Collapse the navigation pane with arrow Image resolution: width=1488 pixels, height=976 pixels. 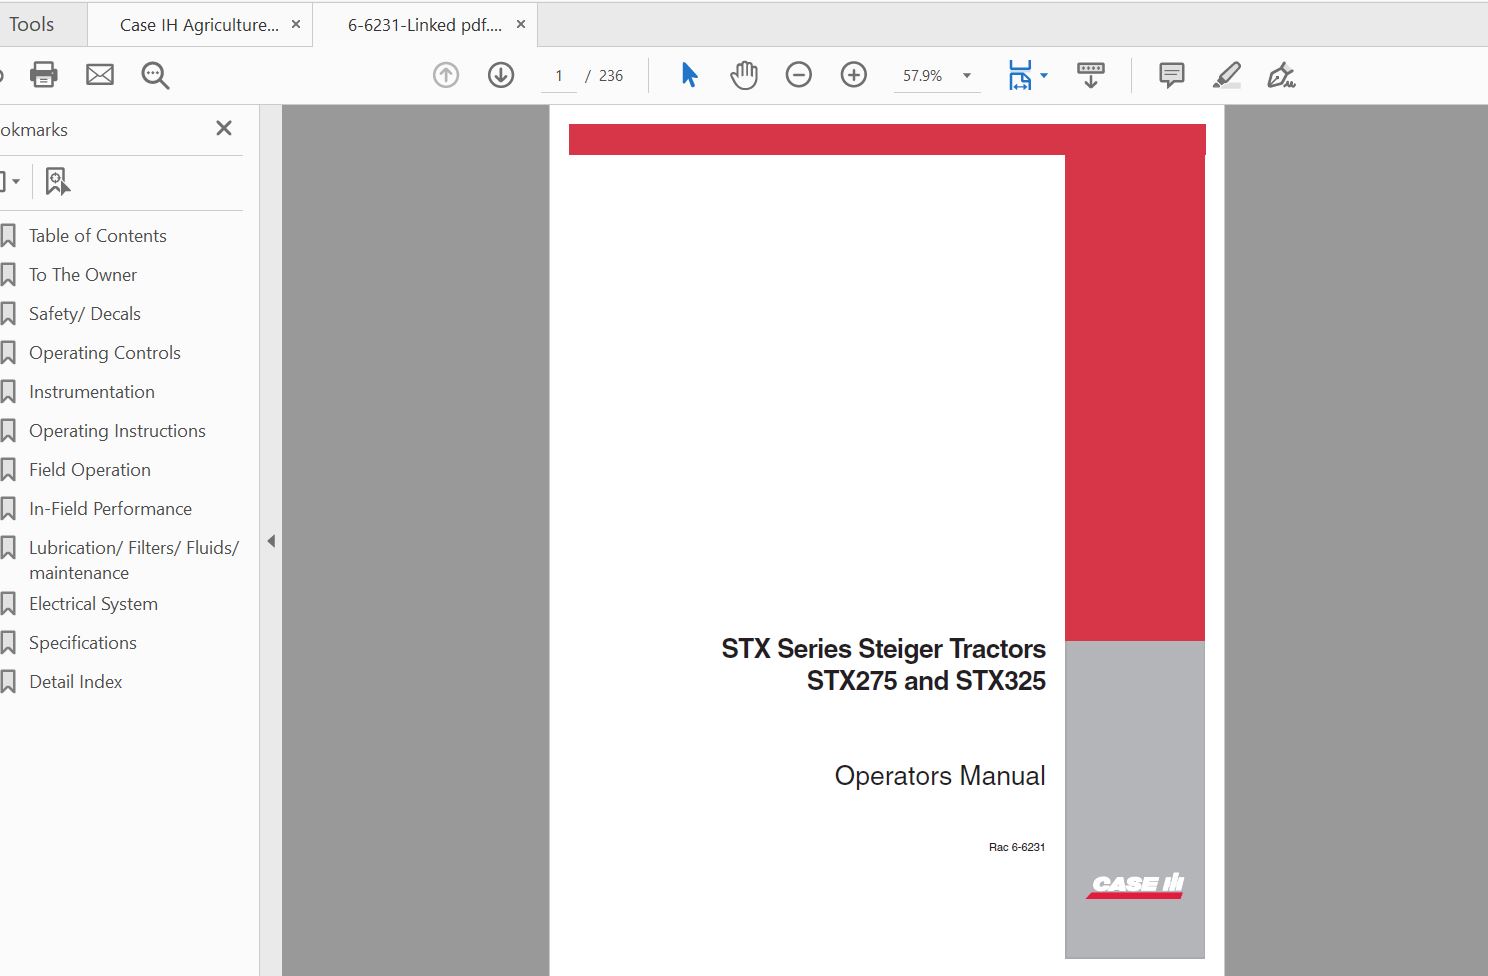[x=271, y=541]
